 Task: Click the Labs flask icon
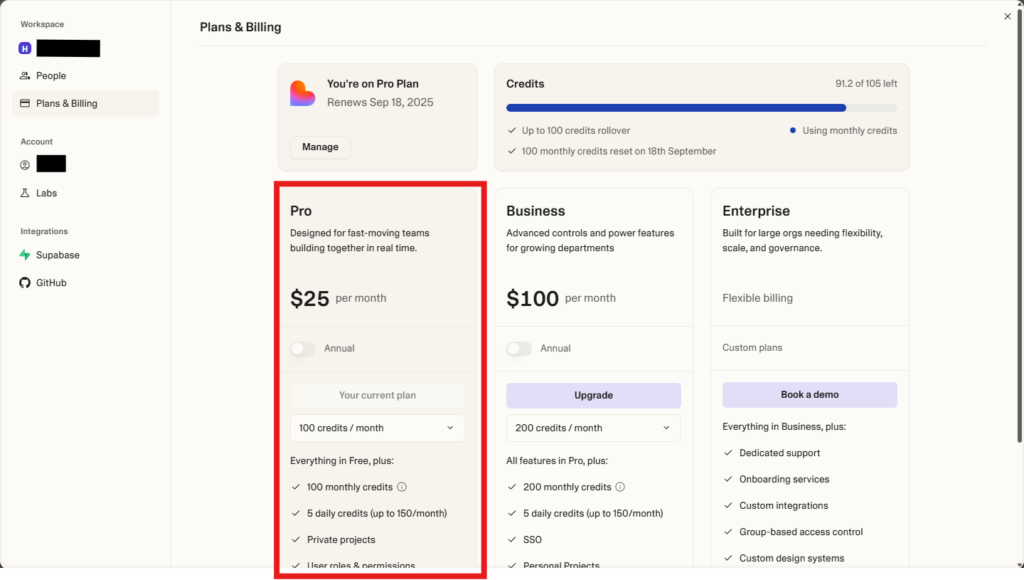pyautogui.click(x=25, y=193)
